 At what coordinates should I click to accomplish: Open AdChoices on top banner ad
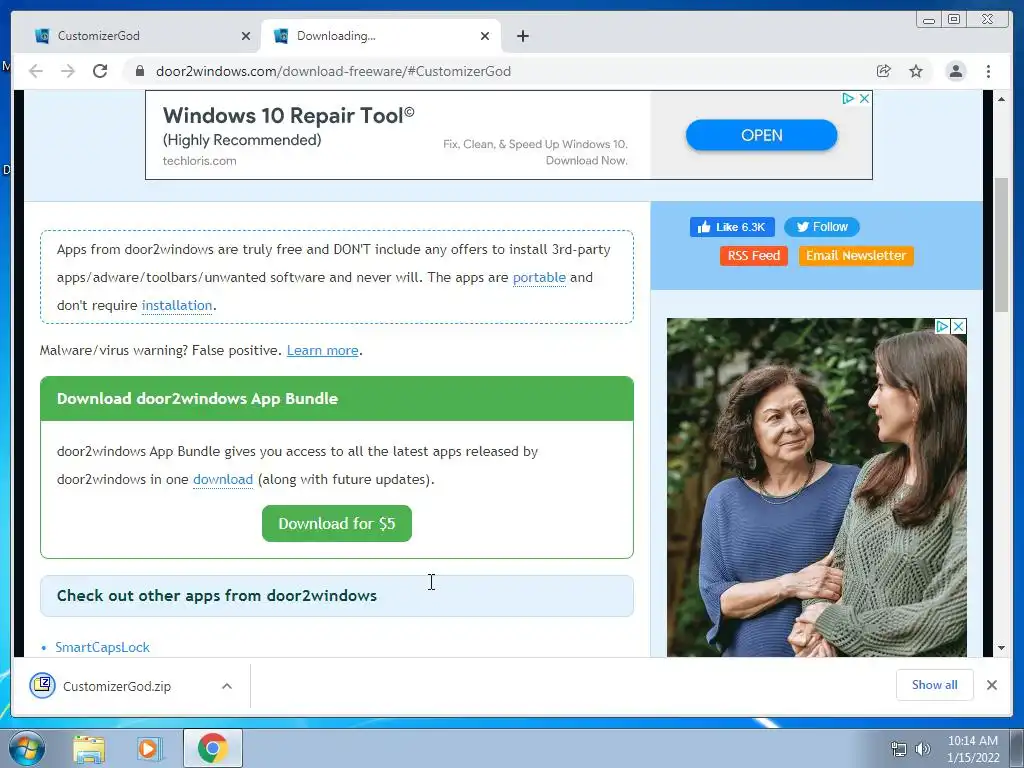coord(848,99)
